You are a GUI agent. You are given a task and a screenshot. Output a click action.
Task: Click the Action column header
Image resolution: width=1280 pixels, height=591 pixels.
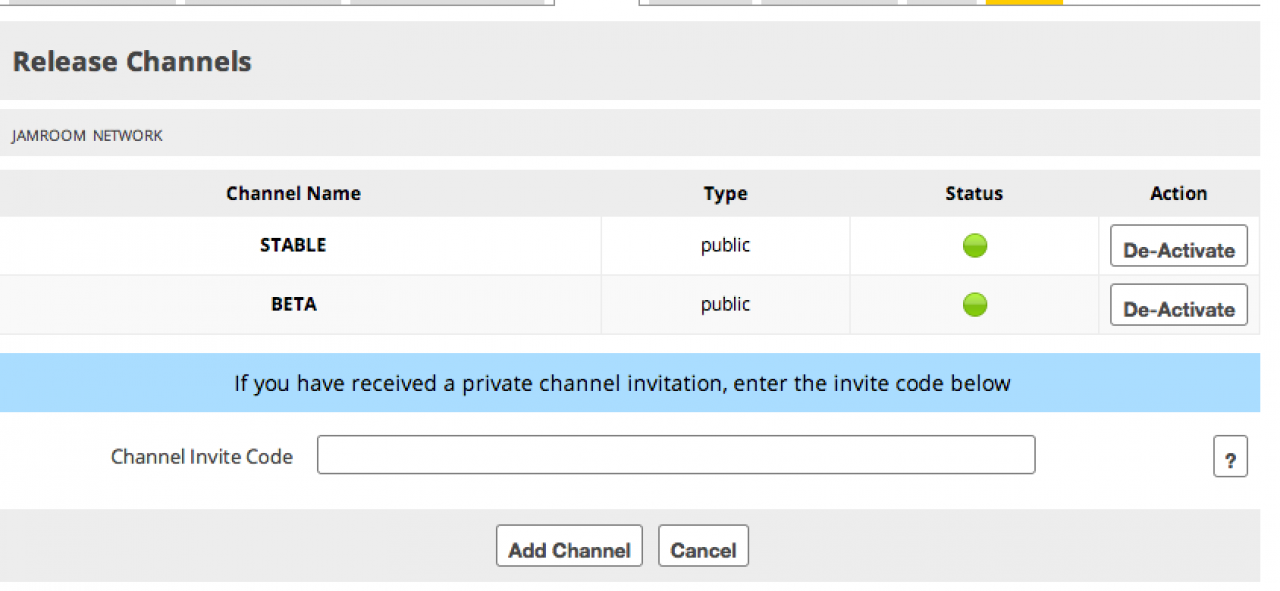click(1178, 193)
